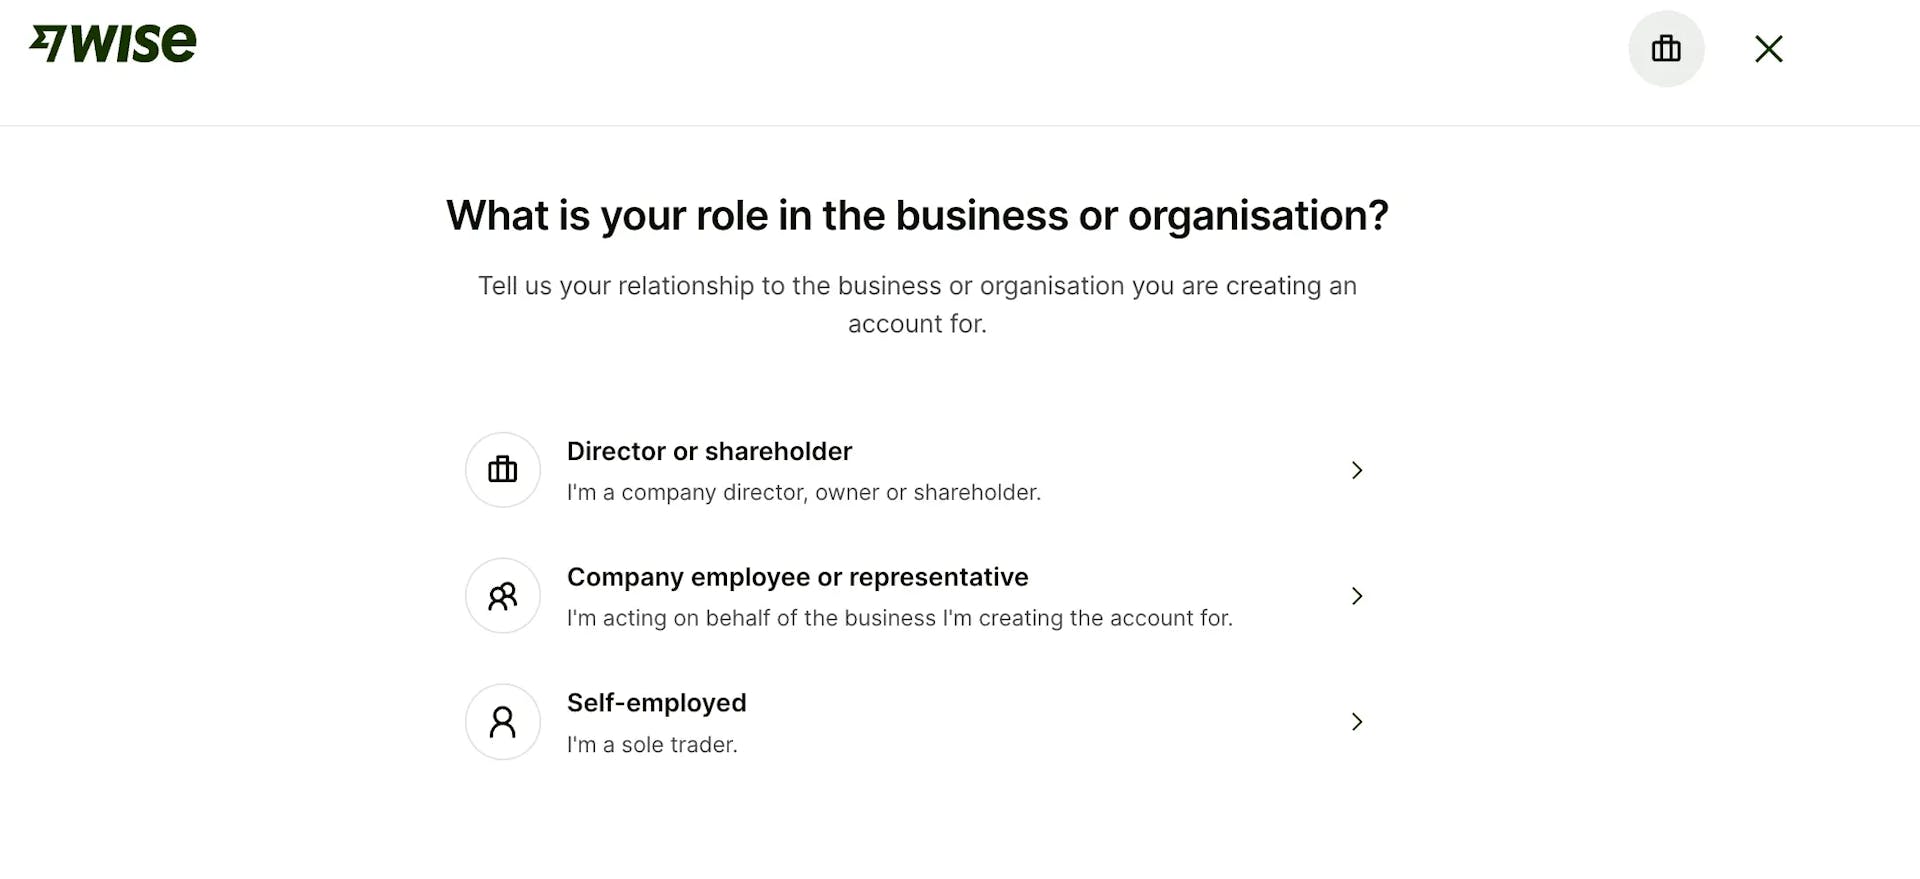Click the chevron next to Self-employed
Image resolution: width=1920 pixels, height=879 pixels.
tap(1356, 721)
